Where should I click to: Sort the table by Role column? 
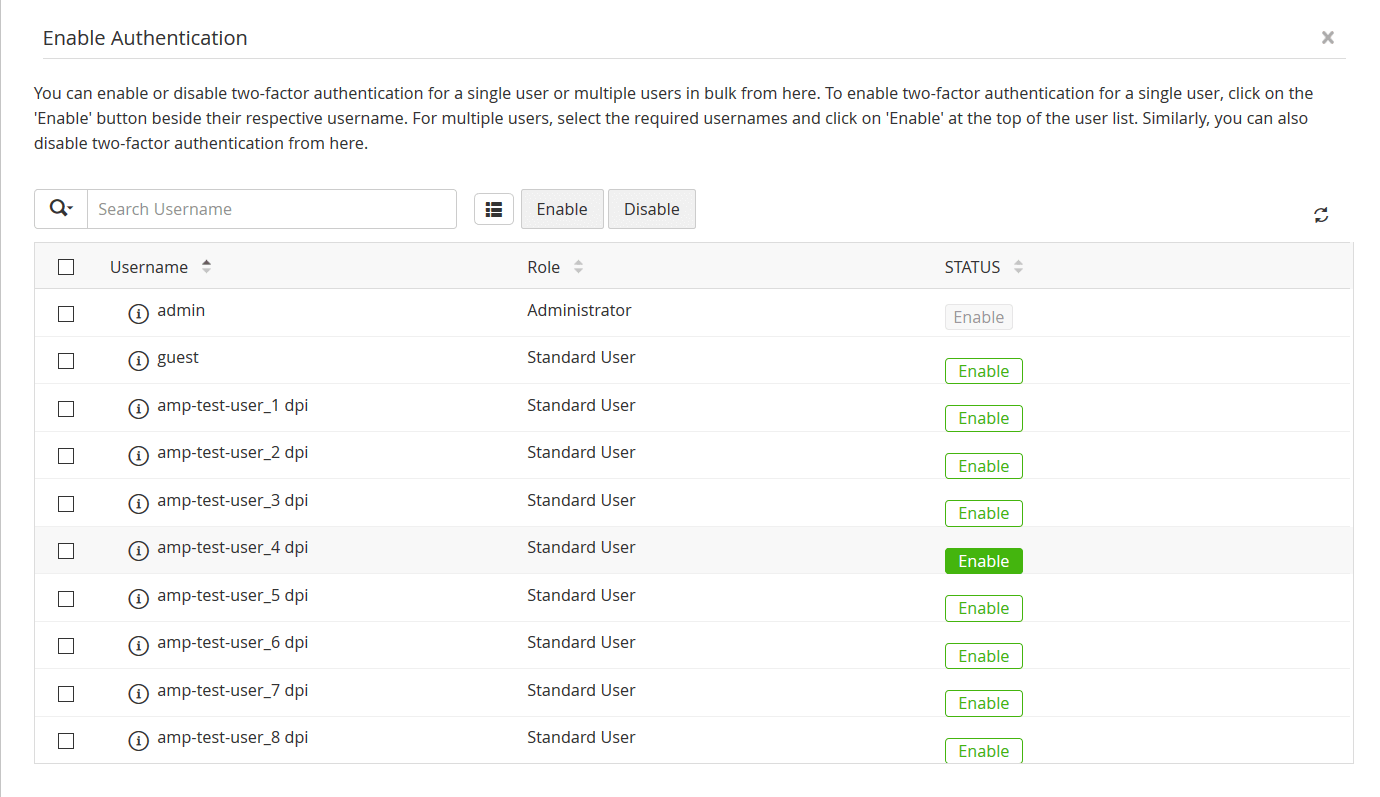[578, 267]
